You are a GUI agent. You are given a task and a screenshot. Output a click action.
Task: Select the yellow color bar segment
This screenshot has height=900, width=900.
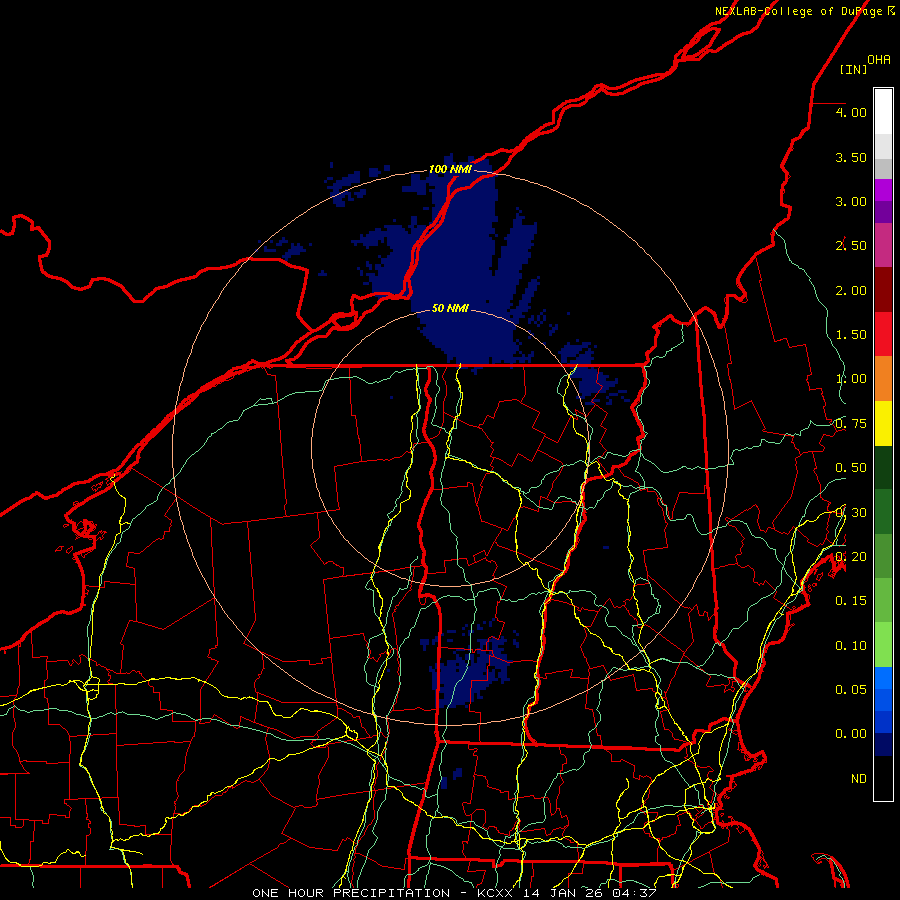[x=883, y=423]
